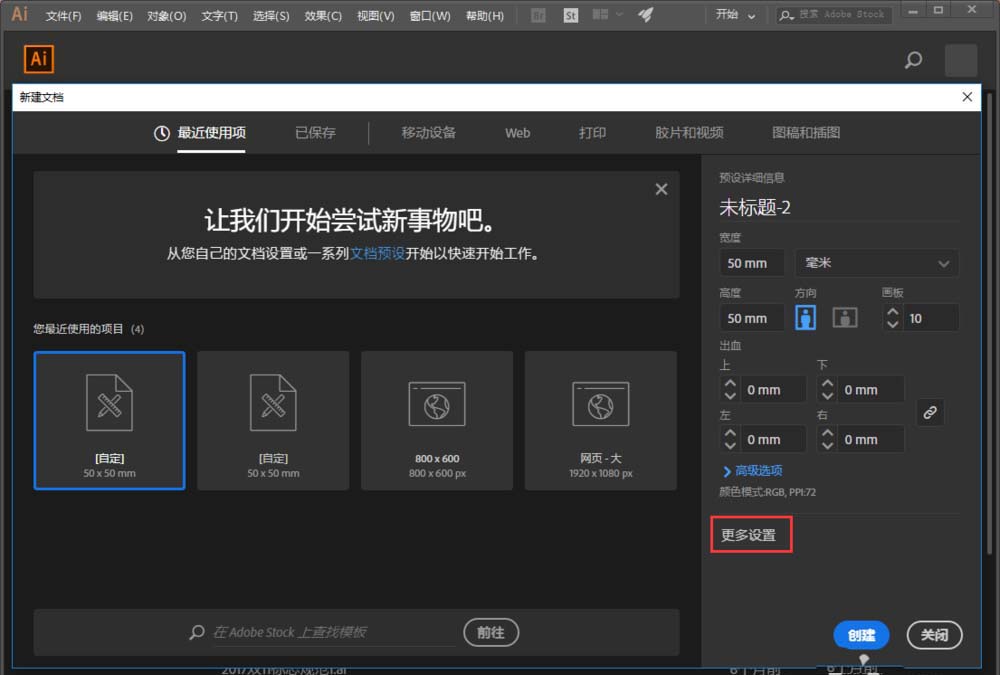The width and height of the screenshot is (1000, 675).
Task: Open the Web presets tab
Action: point(517,133)
